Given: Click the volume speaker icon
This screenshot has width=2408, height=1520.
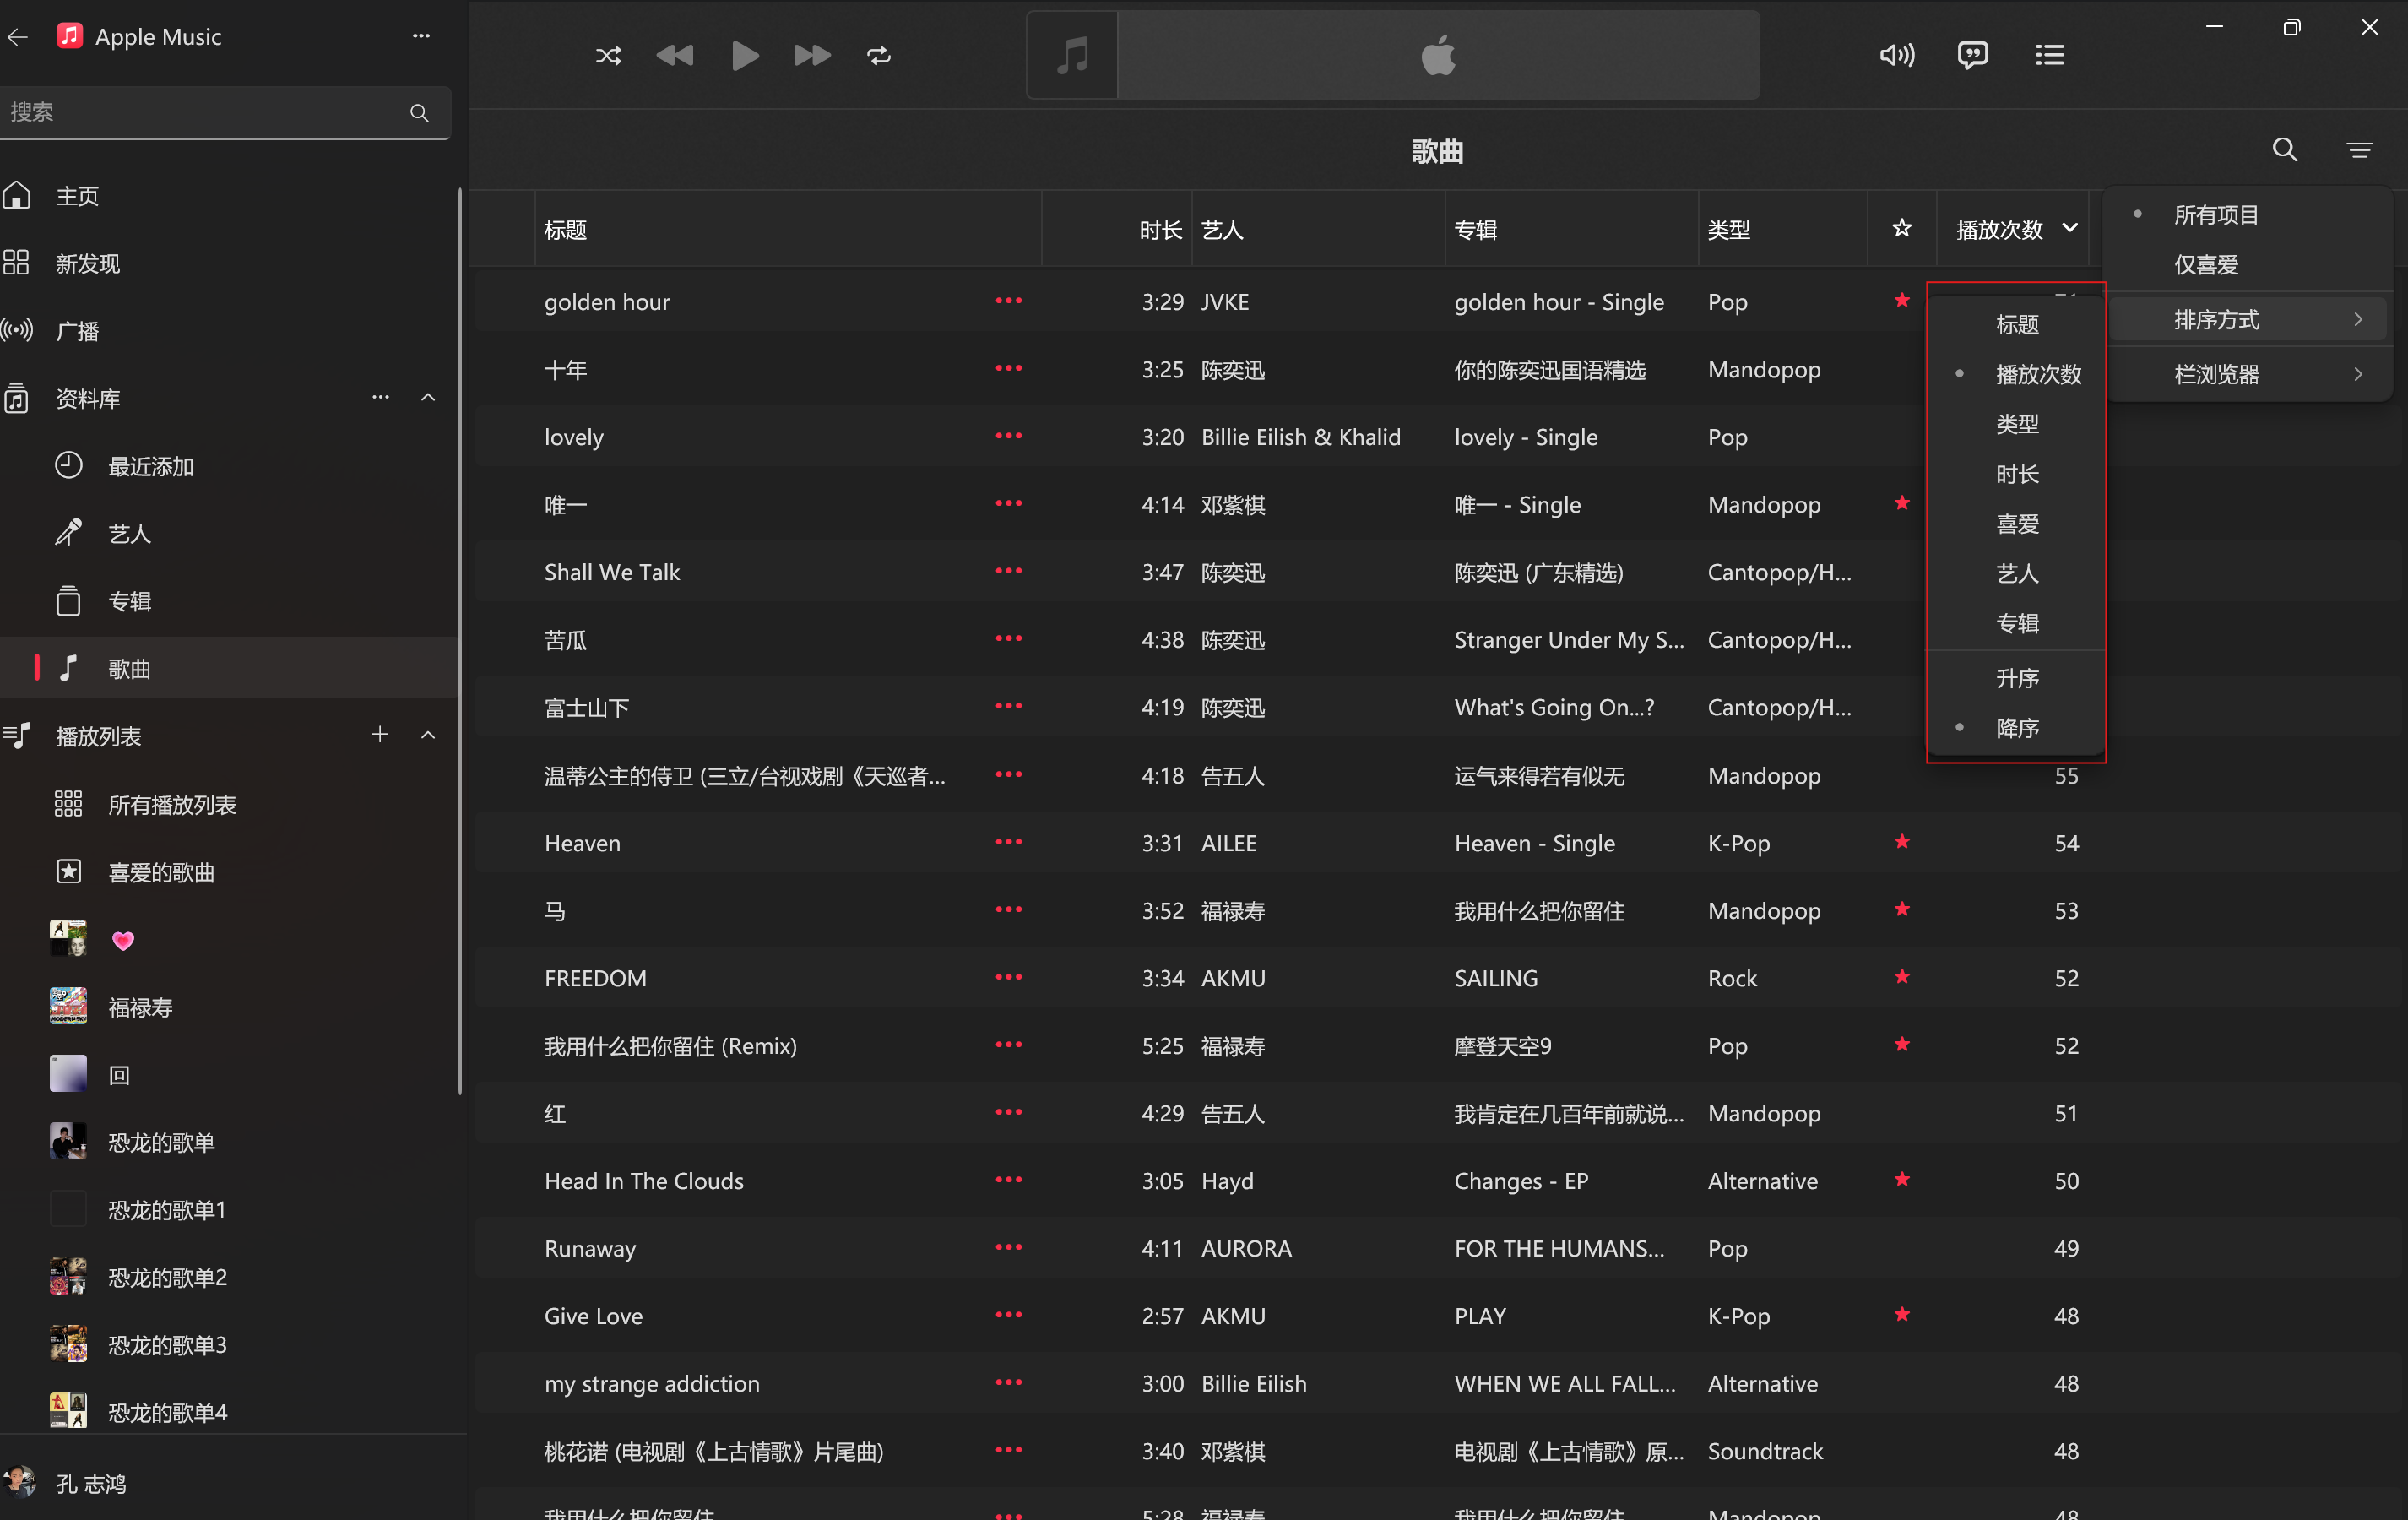Looking at the screenshot, I should [1896, 55].
